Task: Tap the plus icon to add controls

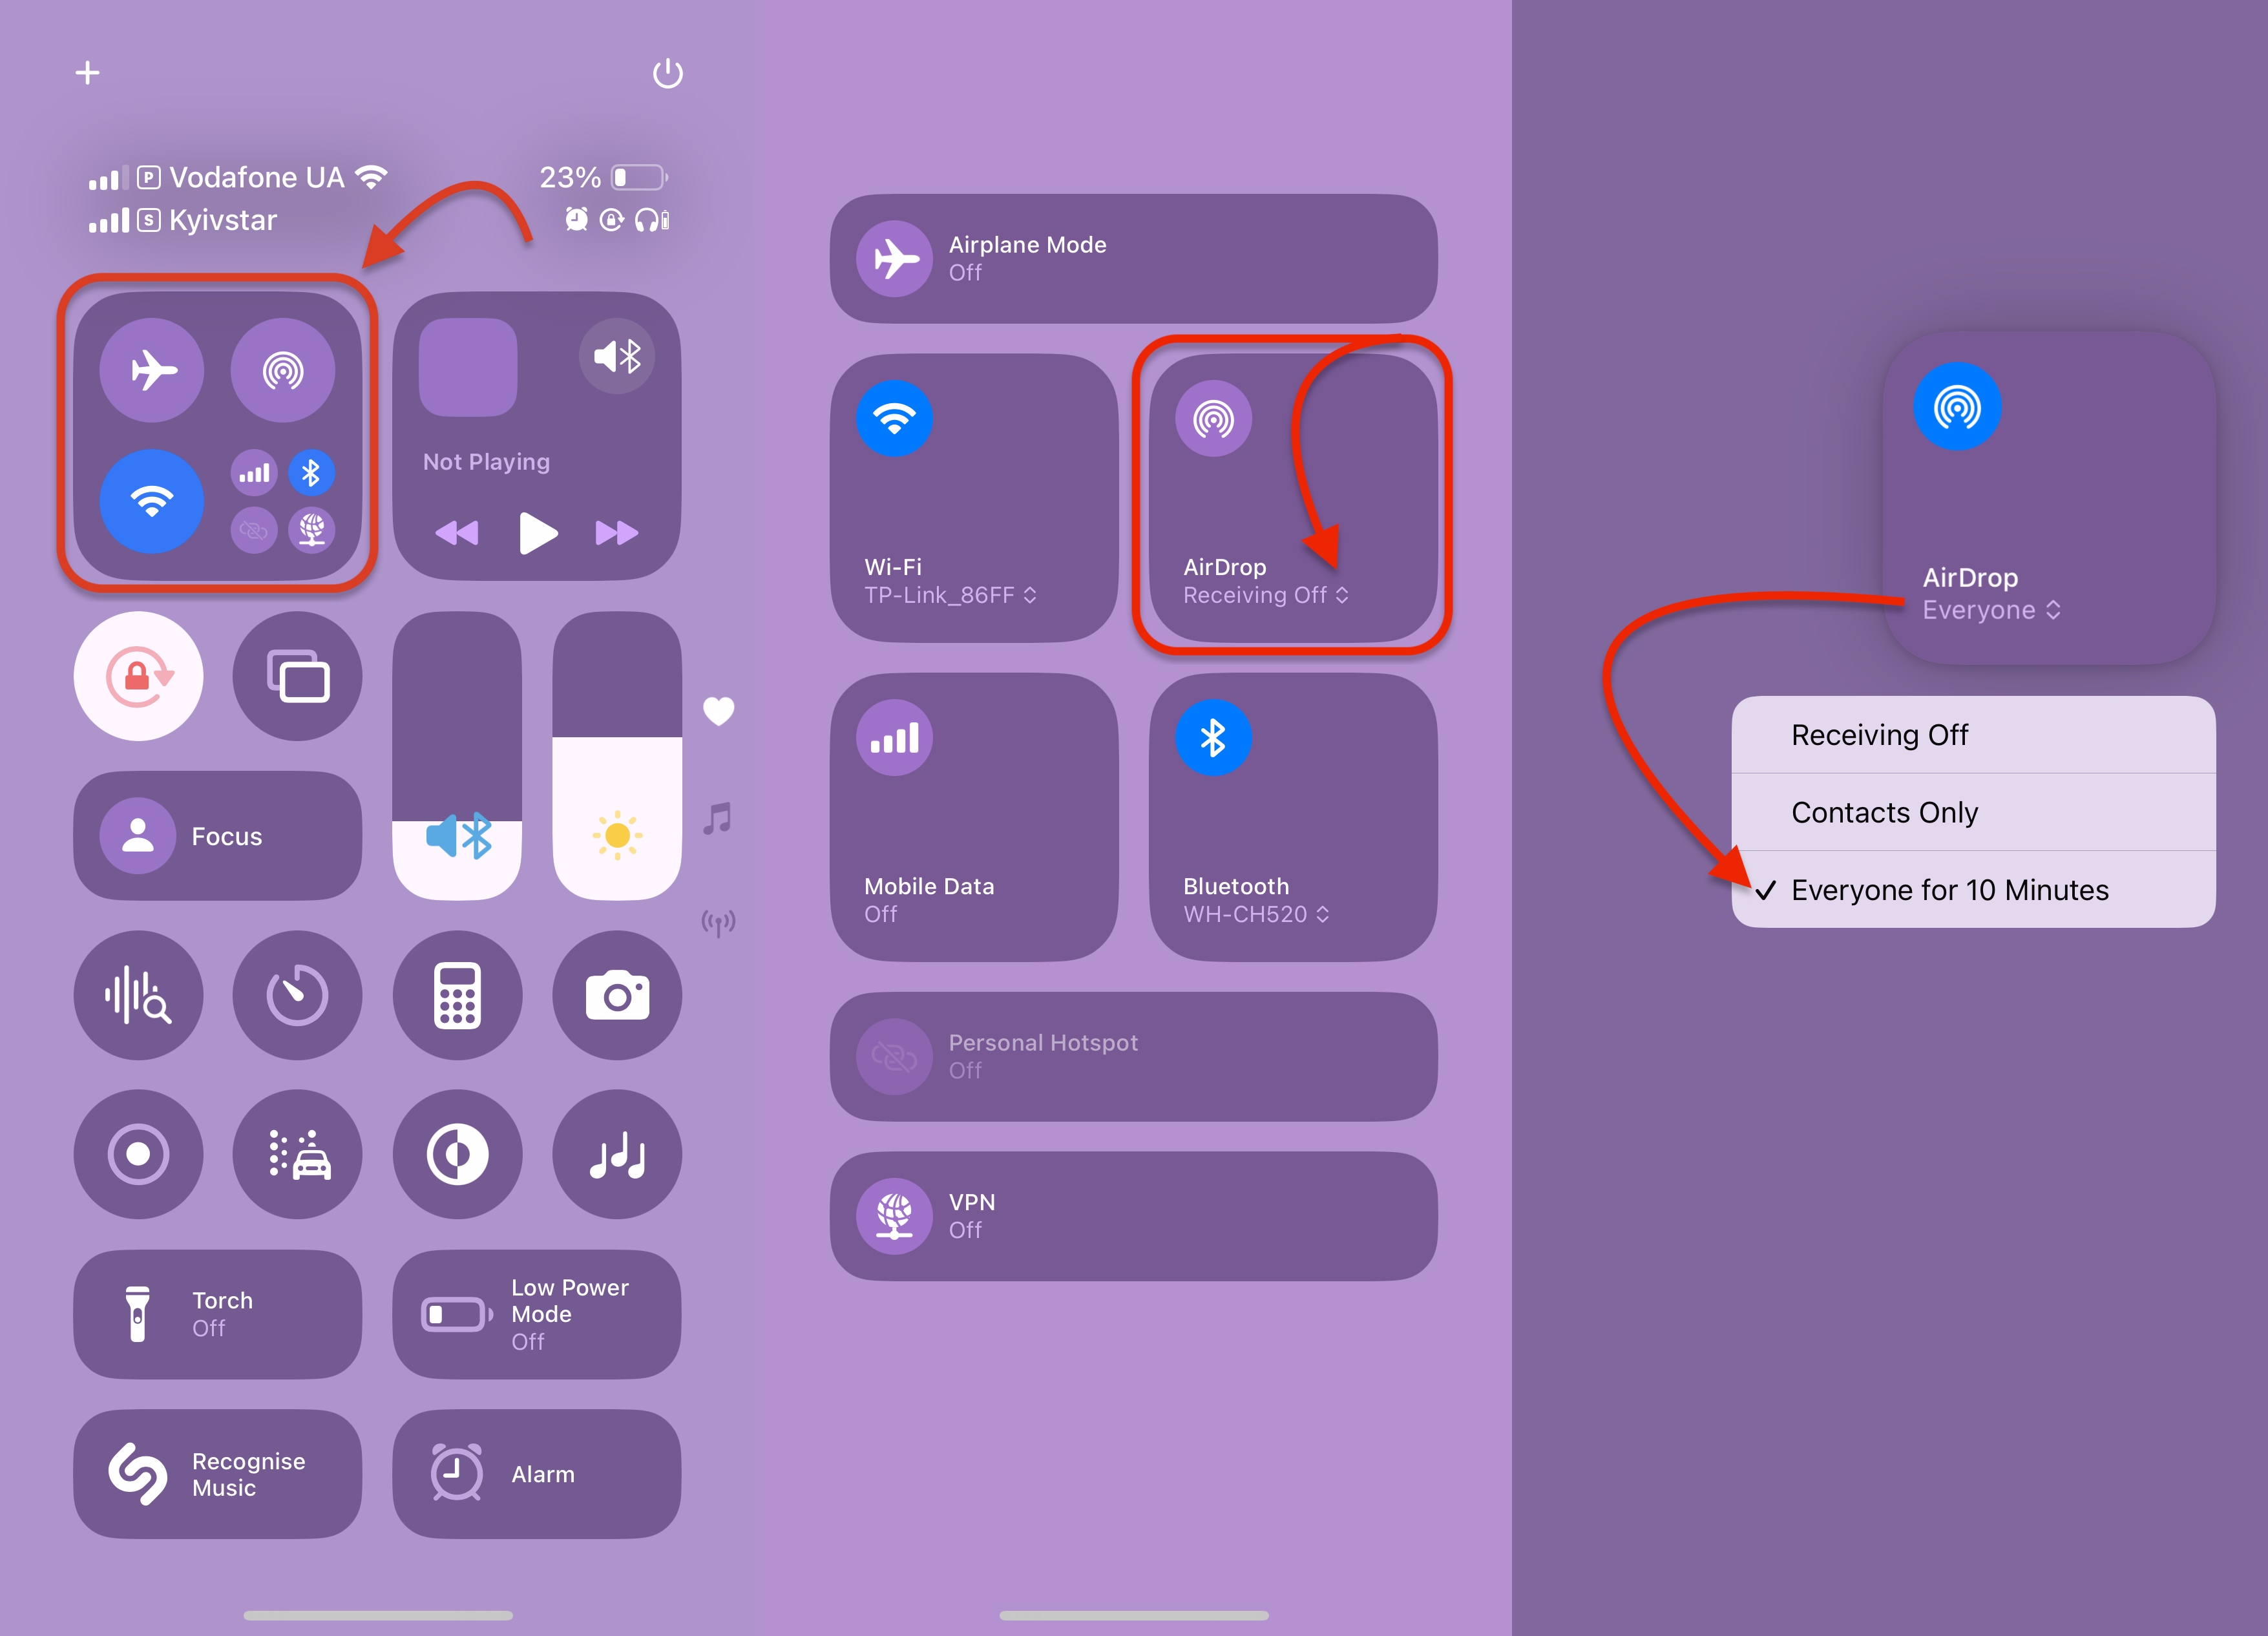Action: coord(87,72)
